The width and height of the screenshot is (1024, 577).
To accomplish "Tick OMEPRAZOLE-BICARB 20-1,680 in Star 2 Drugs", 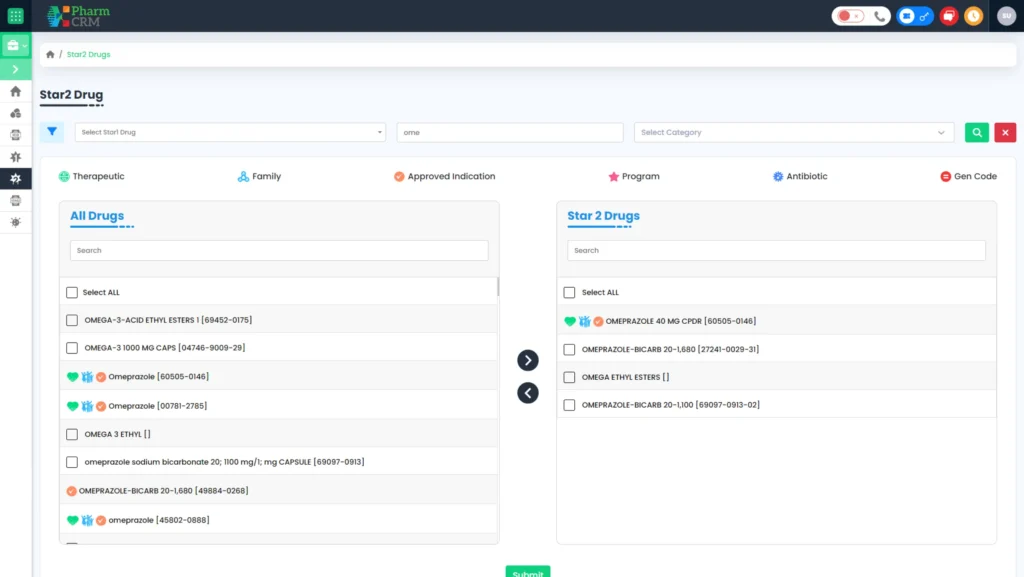I will [x=568, y=349].
